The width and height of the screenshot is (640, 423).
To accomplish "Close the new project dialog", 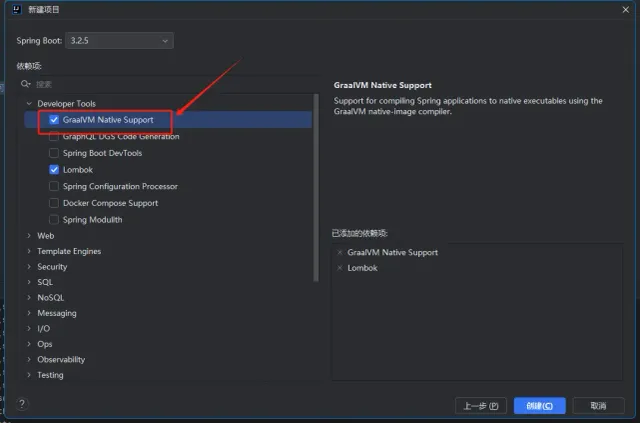I will click(625, 9).
